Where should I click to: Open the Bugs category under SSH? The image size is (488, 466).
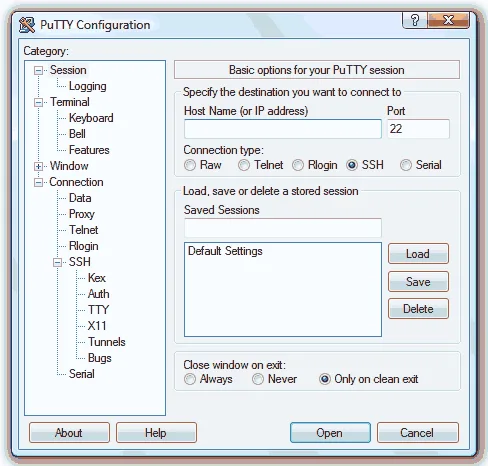(x=100, y=358)
